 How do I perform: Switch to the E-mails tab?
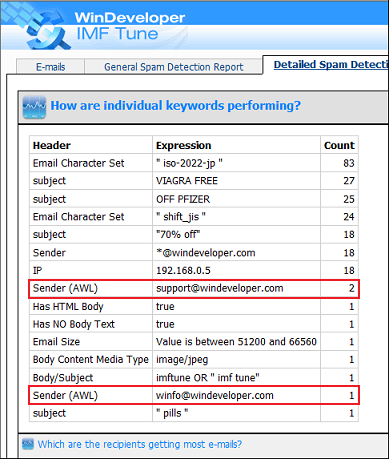point(51,67)
